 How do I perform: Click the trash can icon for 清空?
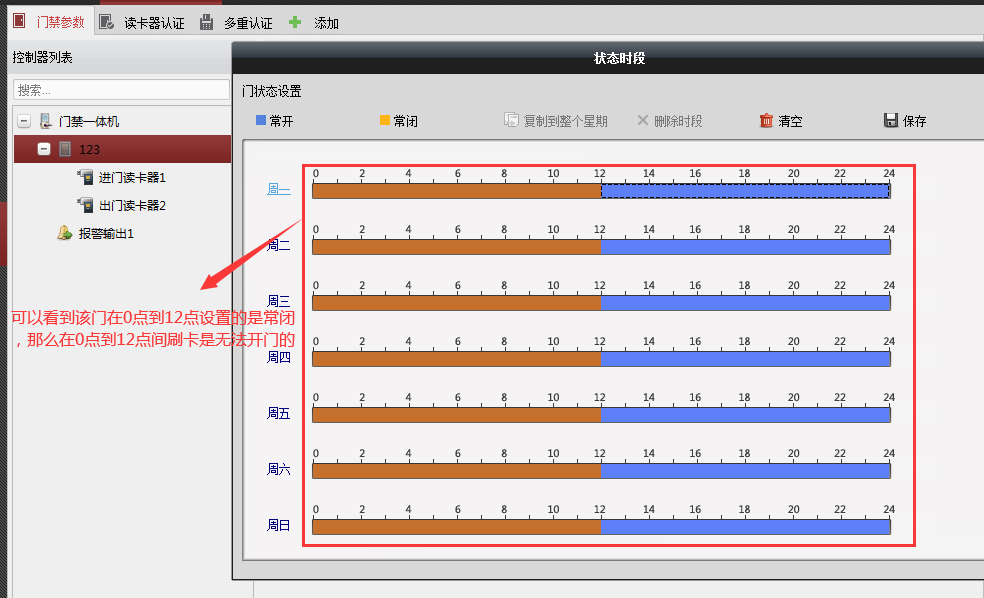click(x=767, y=121)
